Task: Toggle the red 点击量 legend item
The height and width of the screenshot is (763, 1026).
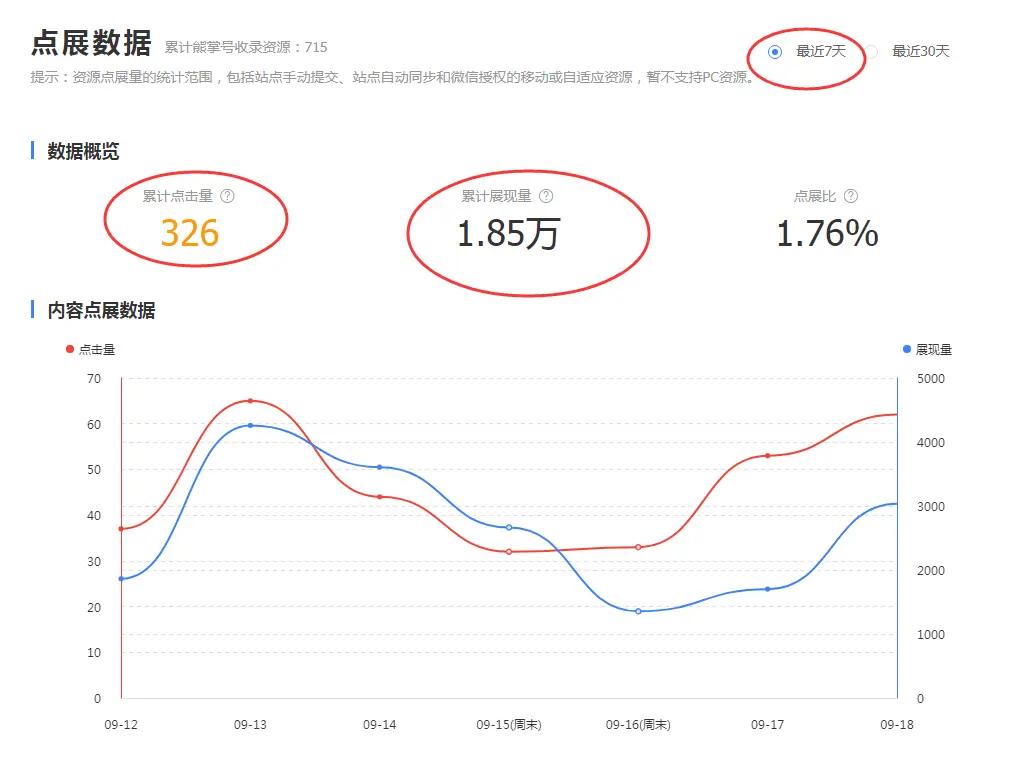Action: [90, 349]
